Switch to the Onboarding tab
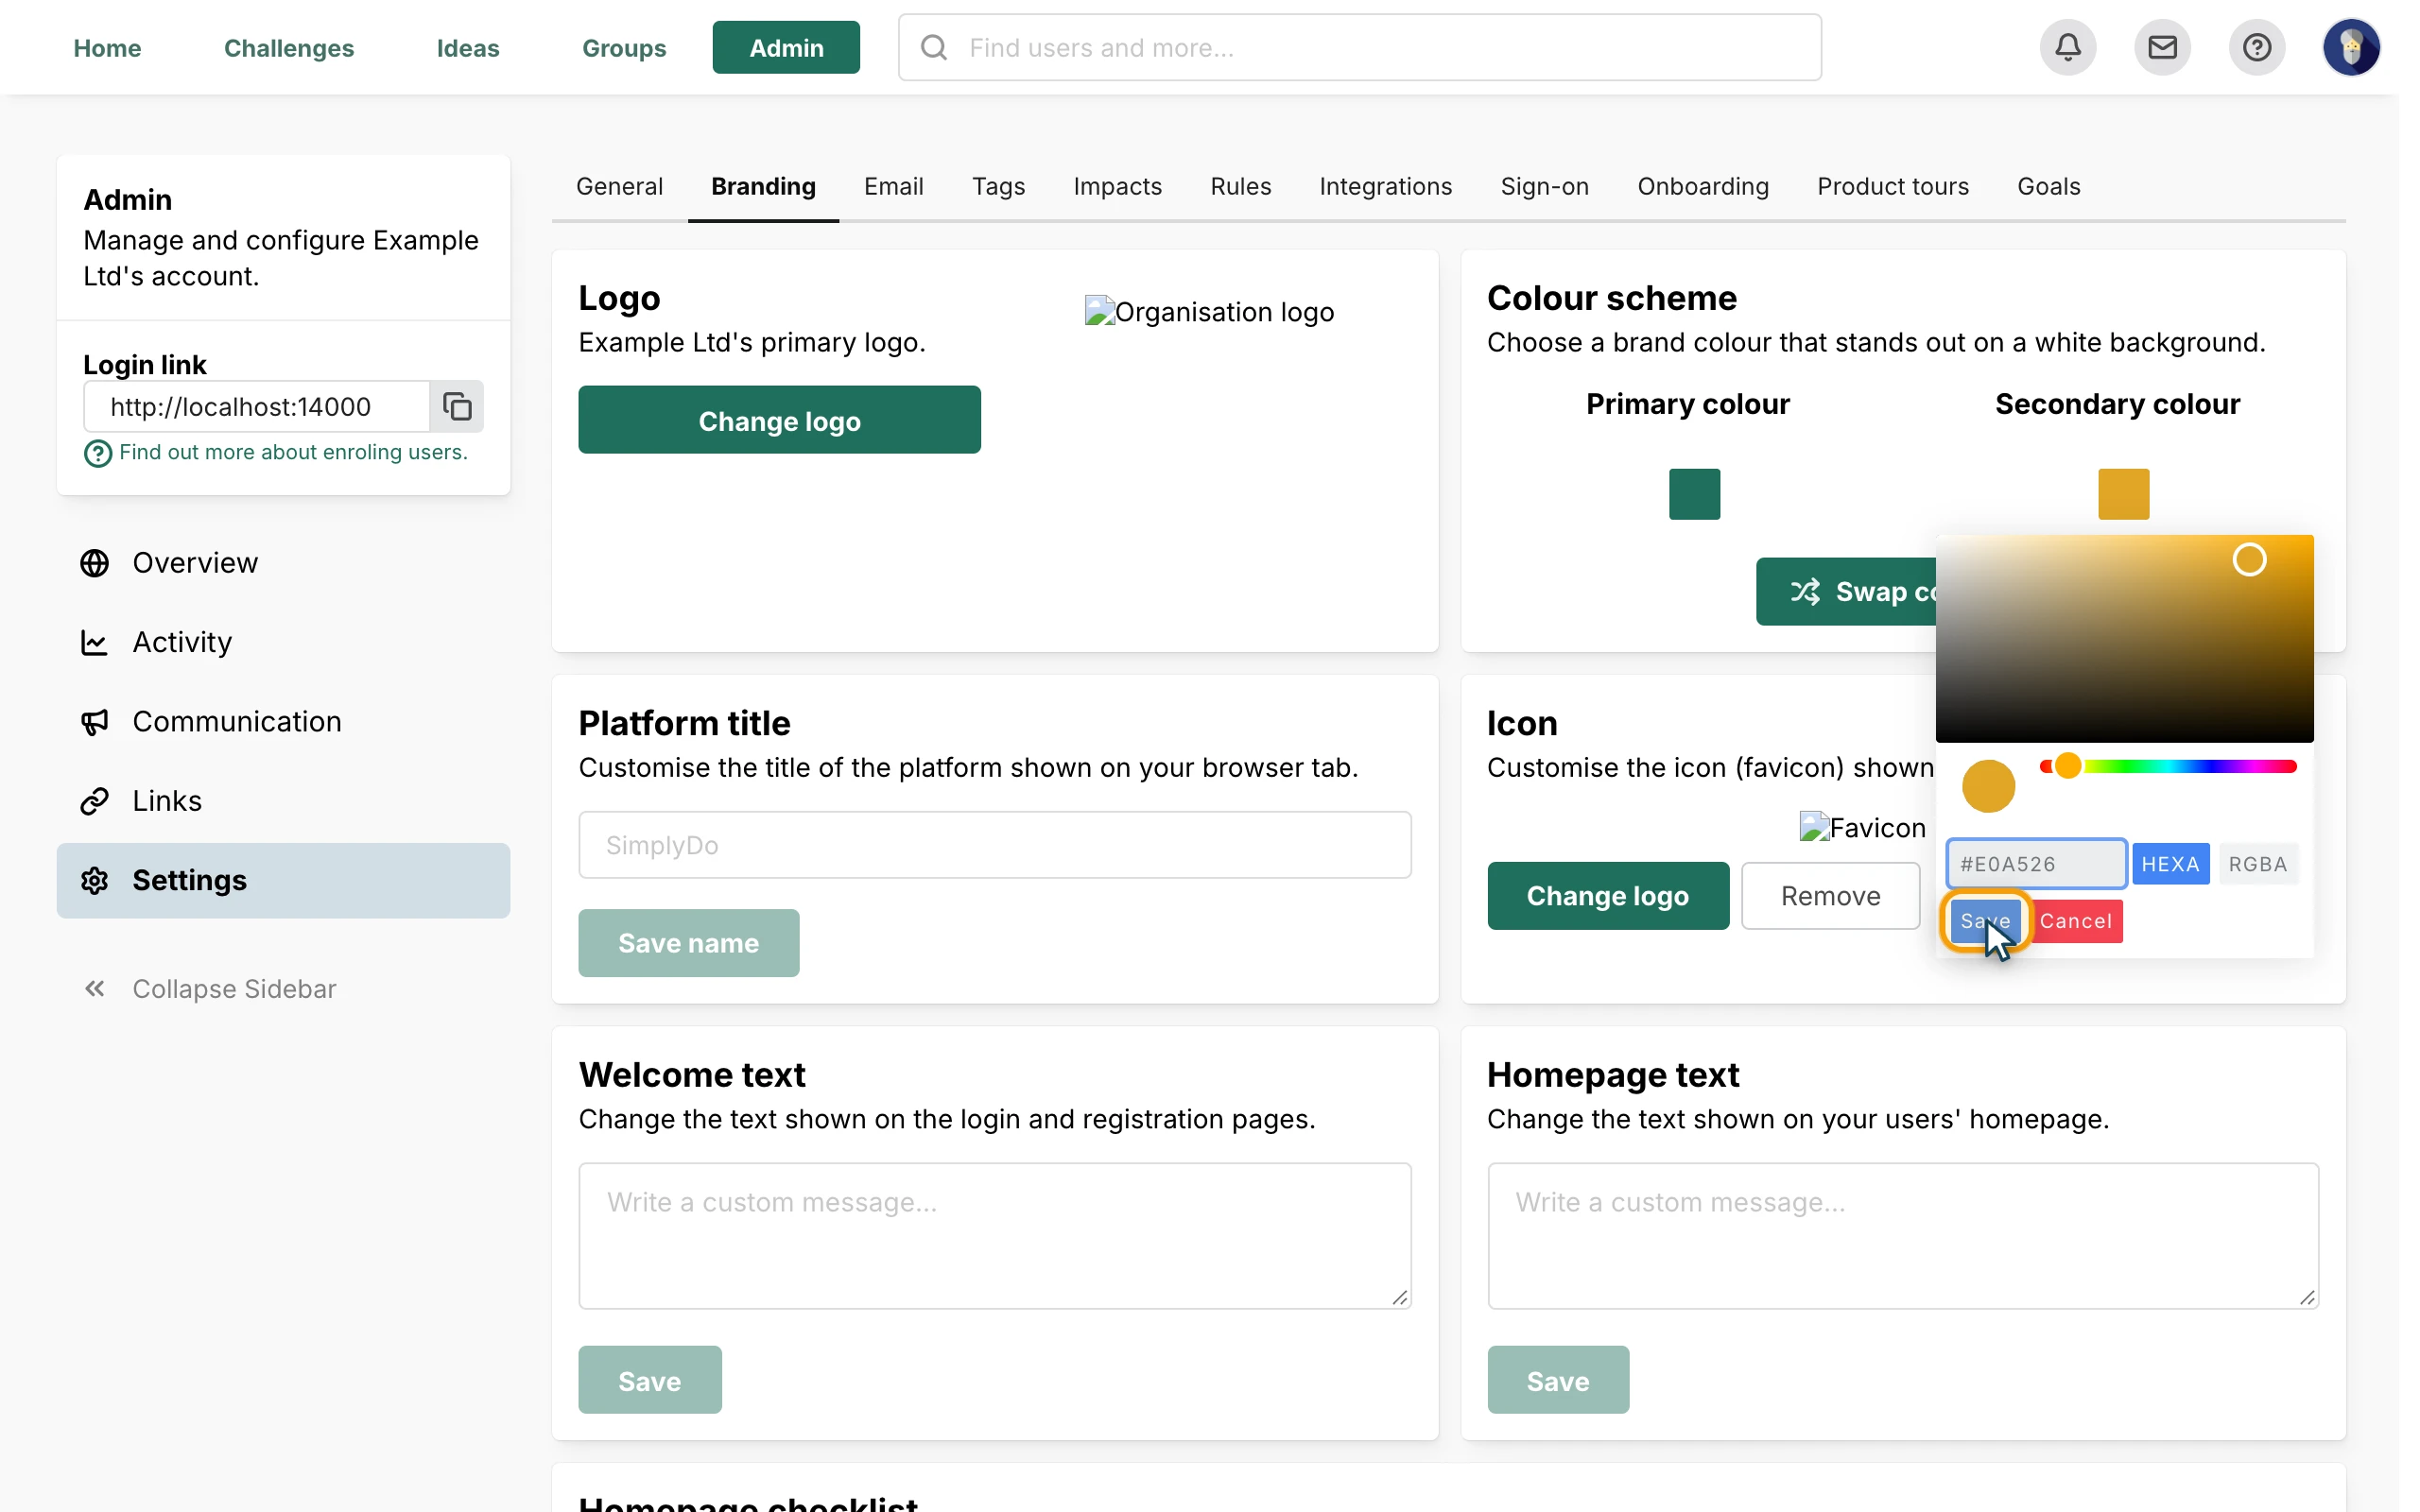 (x=1702, y=186)
